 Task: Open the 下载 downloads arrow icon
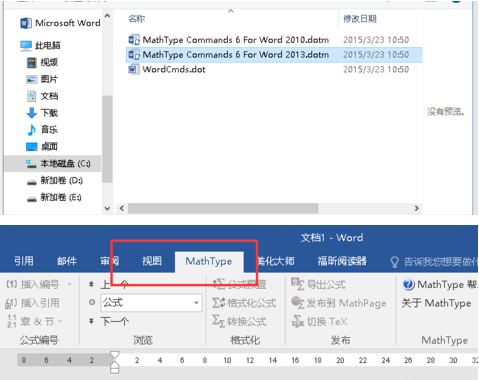point(31,113)
